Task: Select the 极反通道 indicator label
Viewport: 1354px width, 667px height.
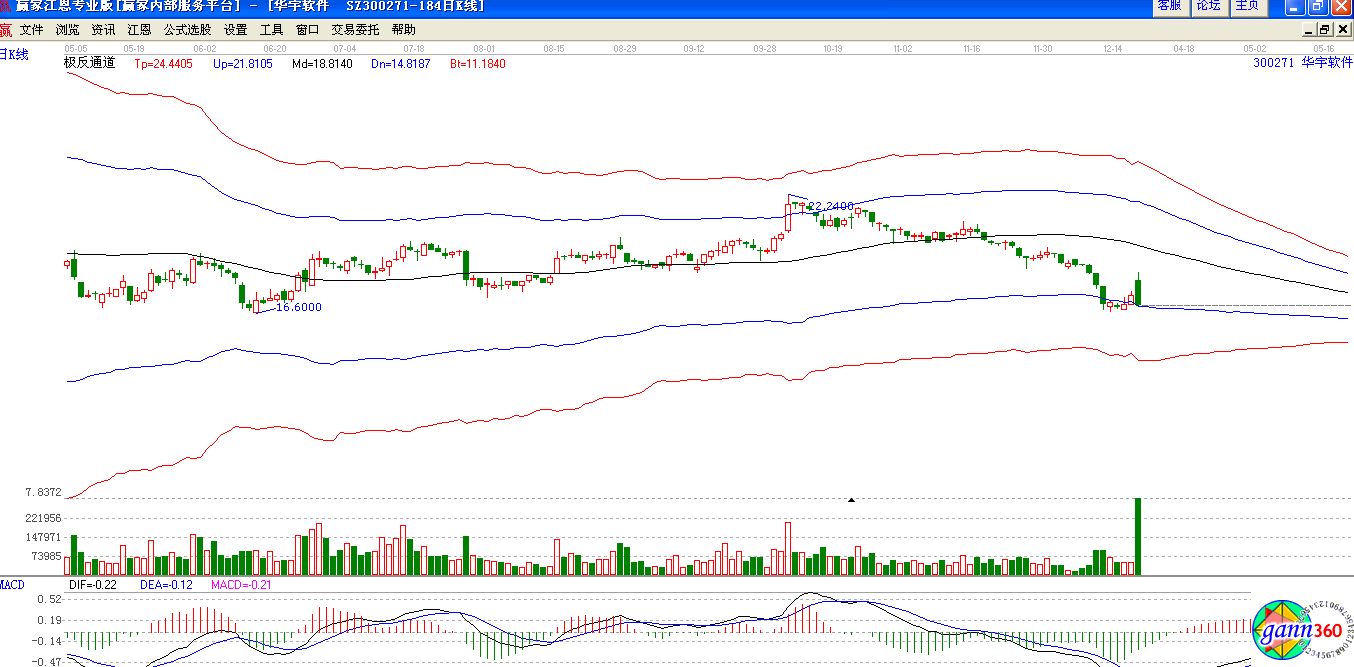Action: [89, 62]
